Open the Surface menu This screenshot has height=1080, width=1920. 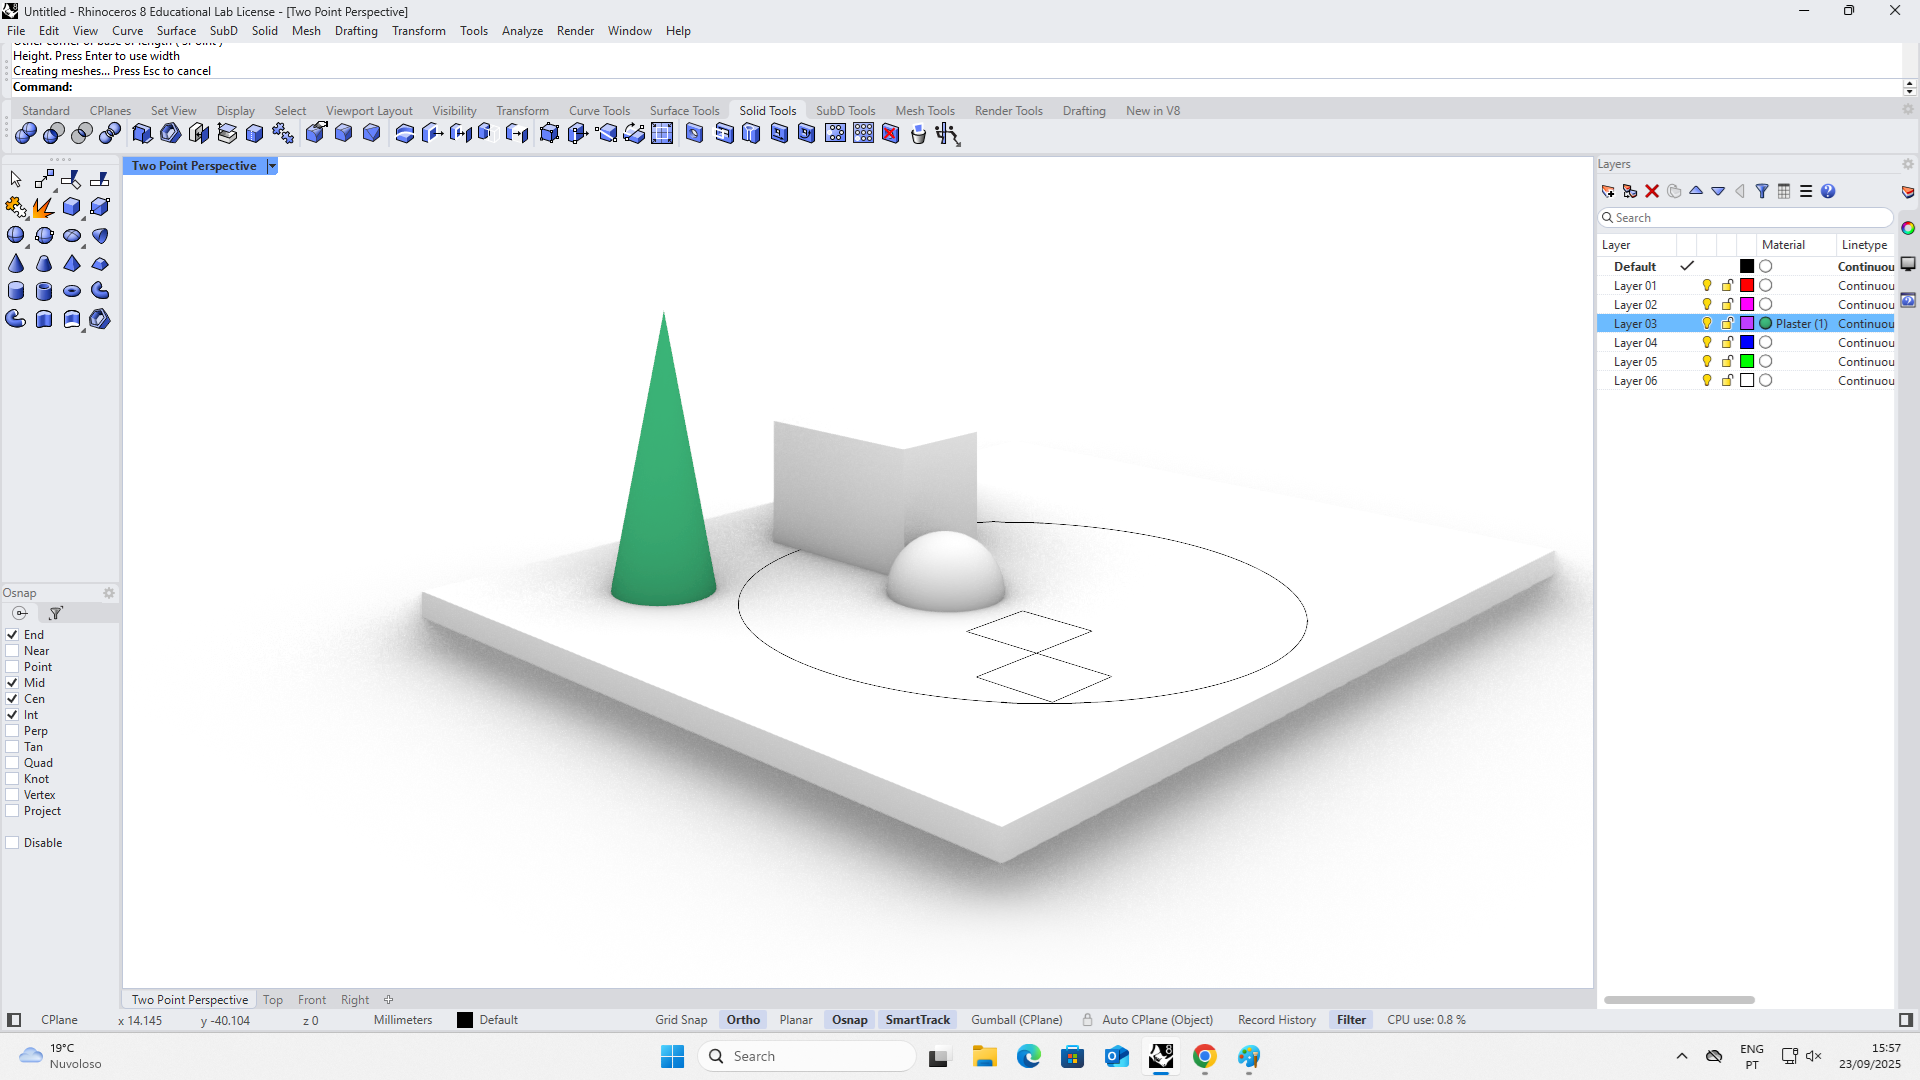click(176, 31)
